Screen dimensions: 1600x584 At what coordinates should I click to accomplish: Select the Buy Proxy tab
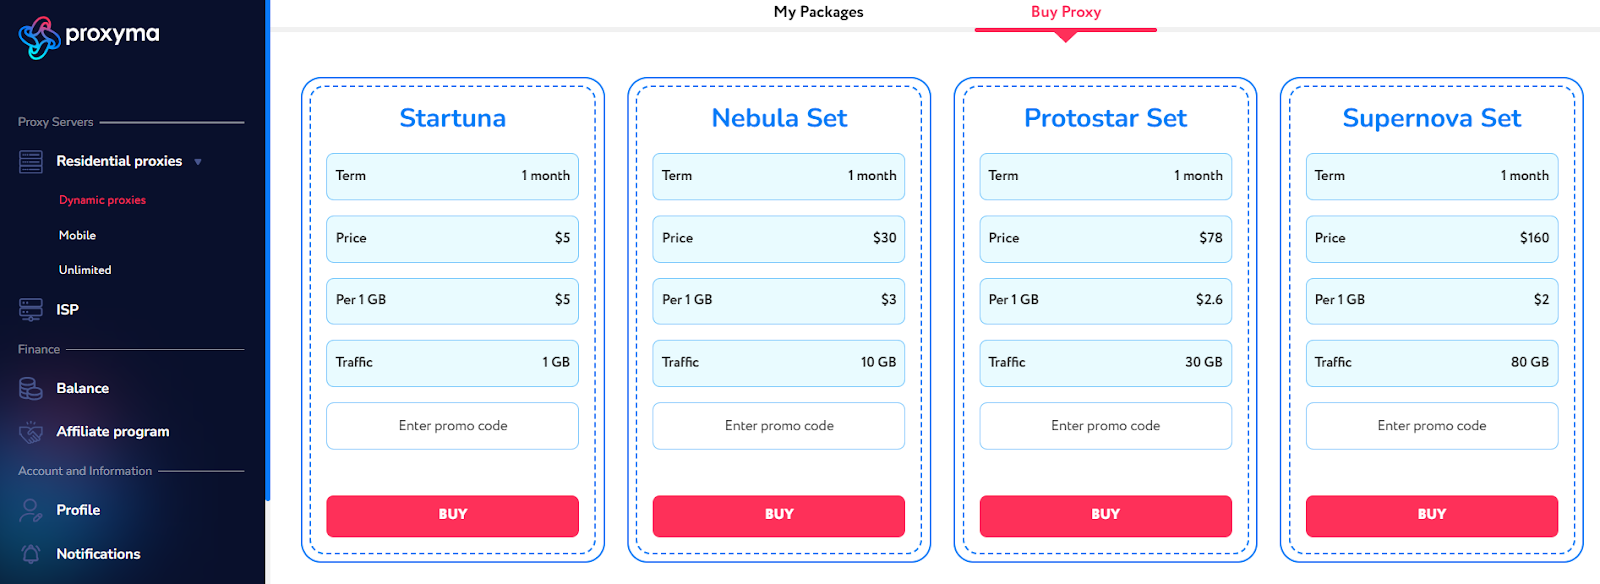[1066, 12]
